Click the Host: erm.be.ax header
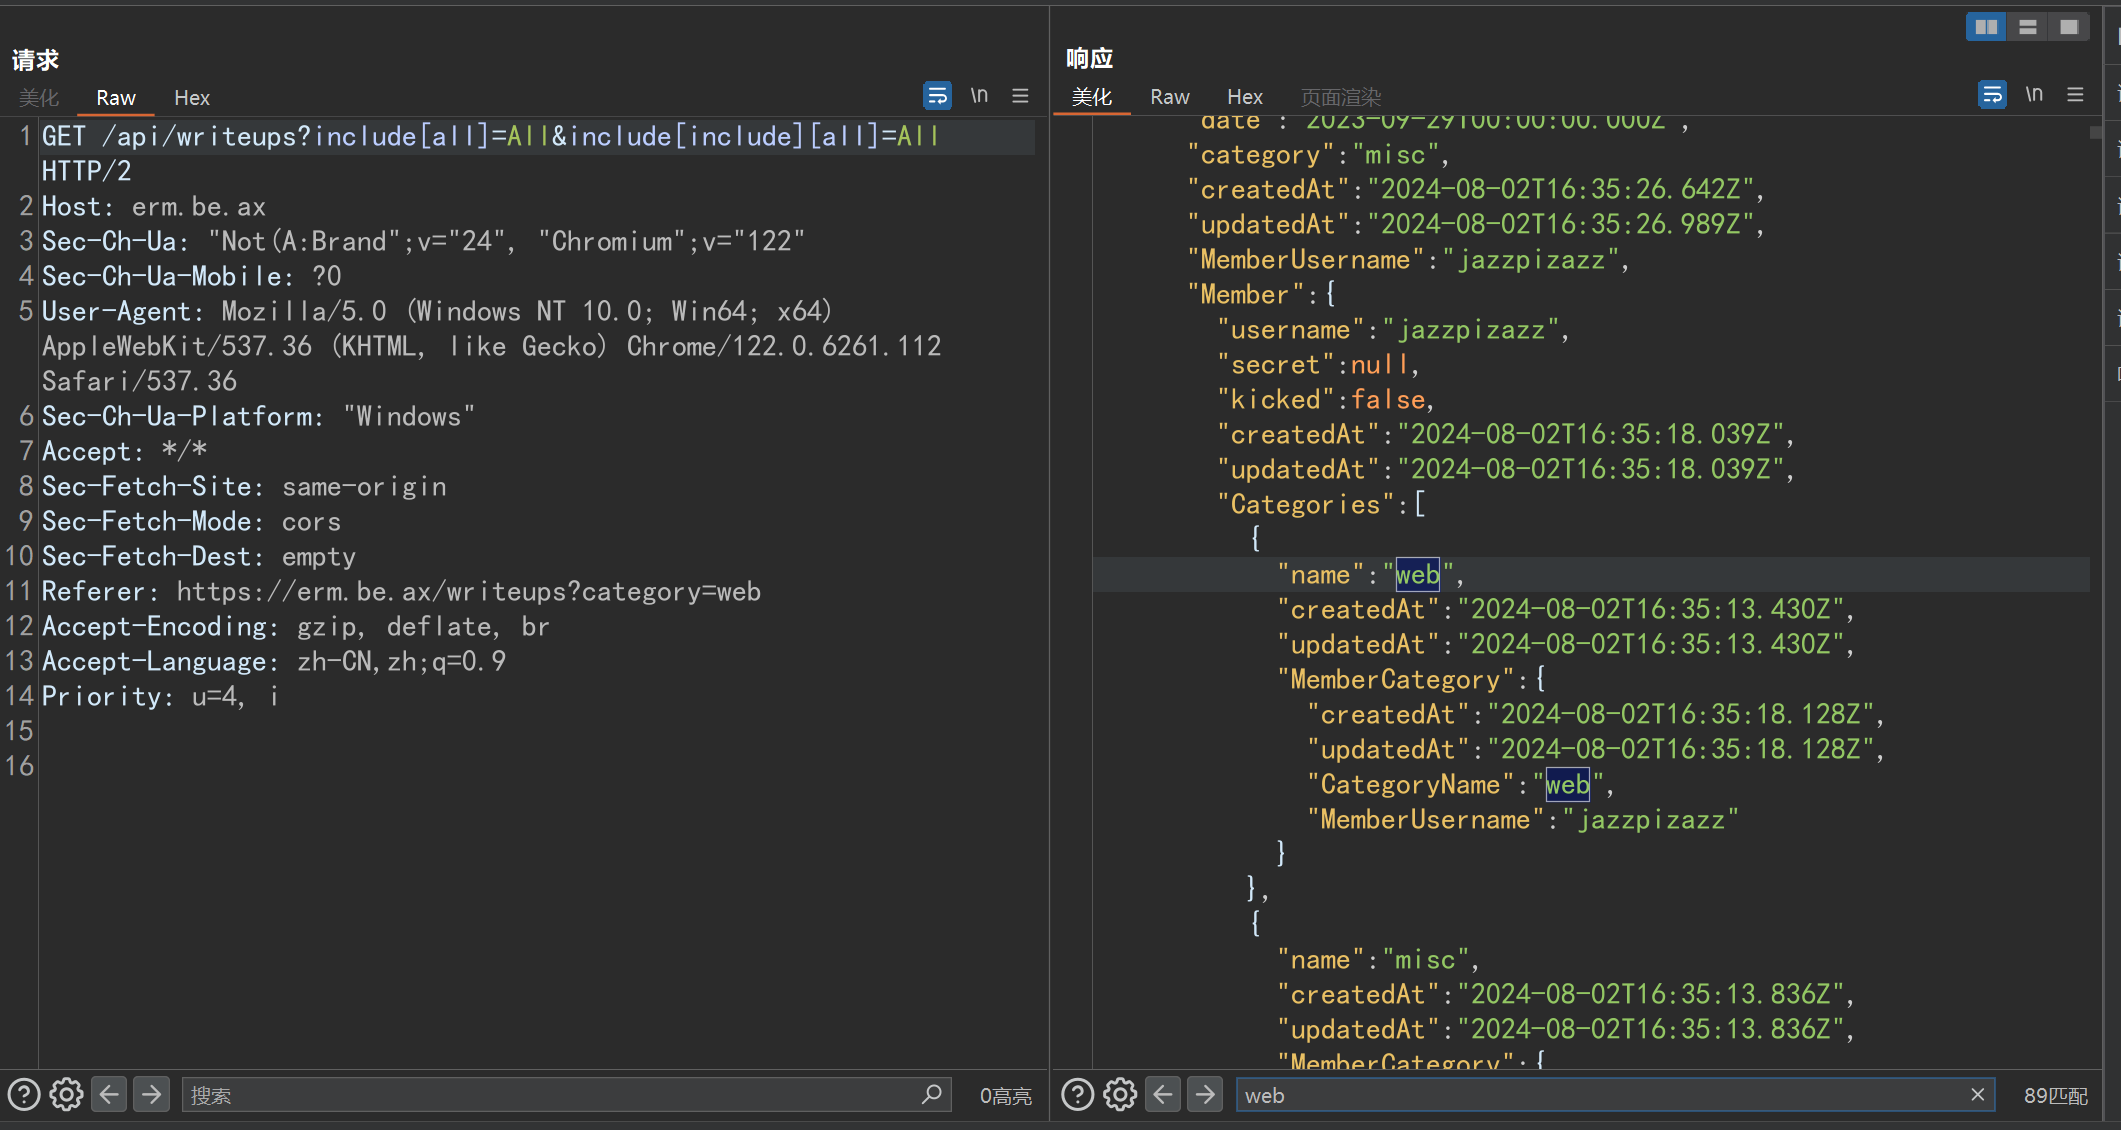Image resolution: width=2121 pixels, height=1130 pixels. (154, 207)
